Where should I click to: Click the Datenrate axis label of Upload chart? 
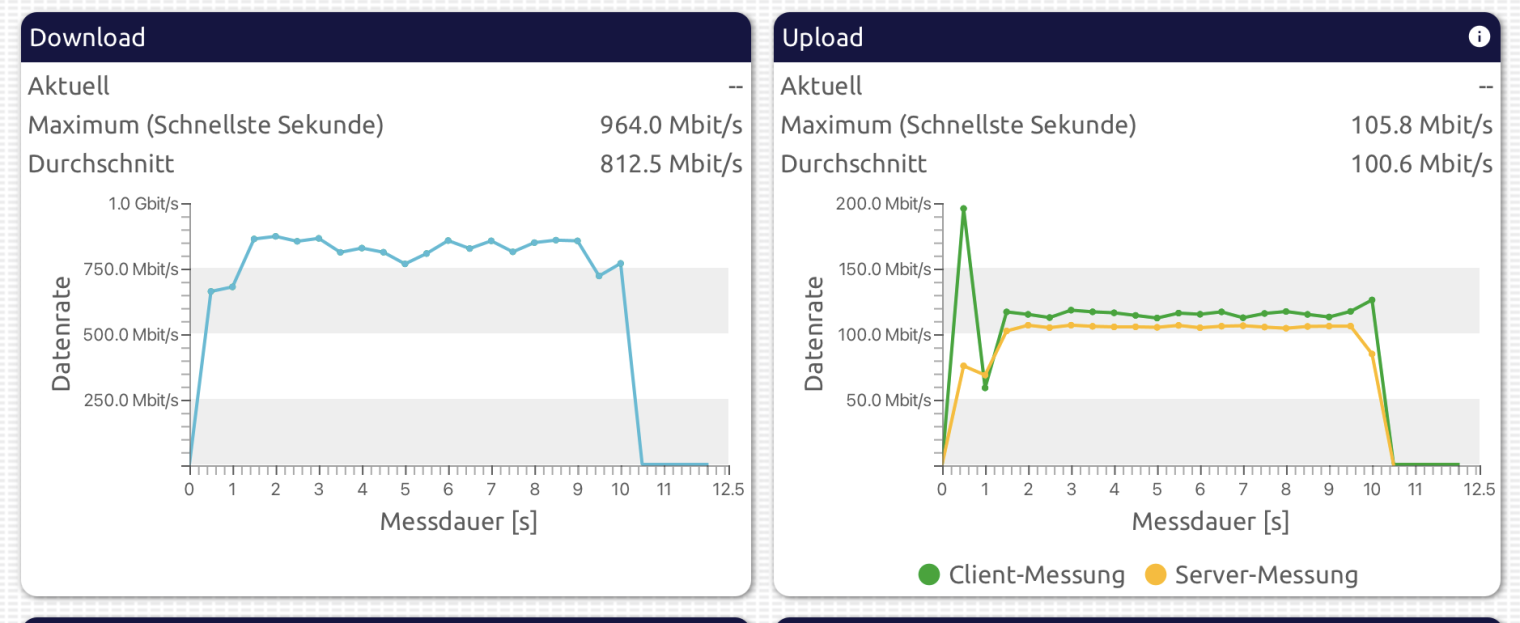pyautogui.click(x=814, y=333)
